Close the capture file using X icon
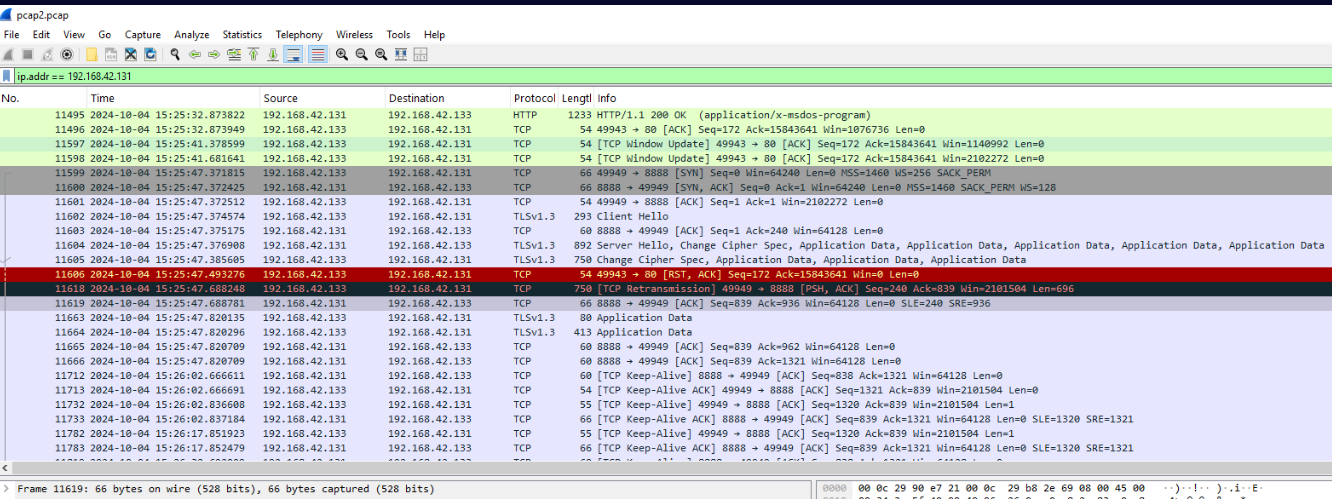 (130, 54)
